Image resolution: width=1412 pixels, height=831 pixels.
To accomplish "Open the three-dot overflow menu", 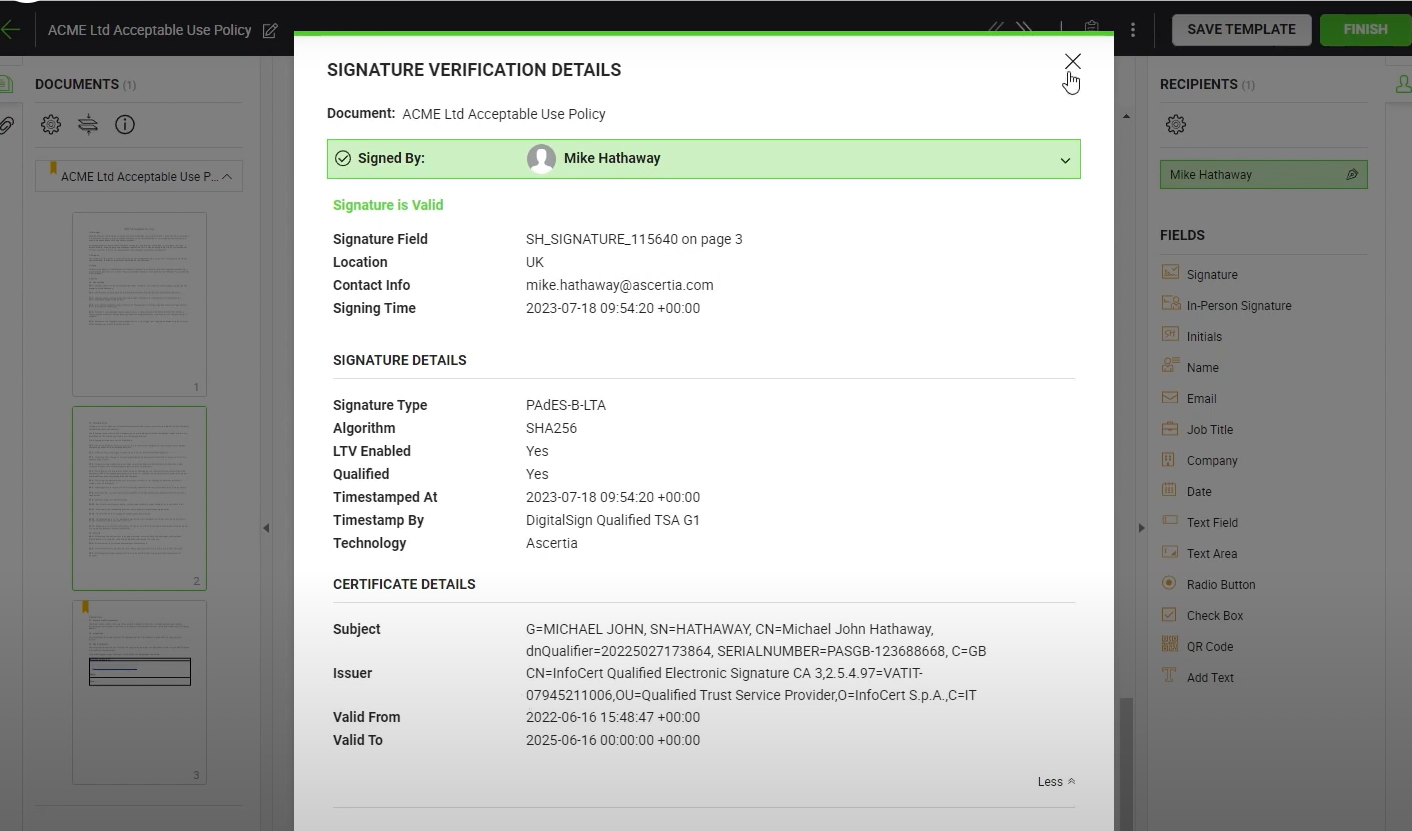I will 1132,28.
